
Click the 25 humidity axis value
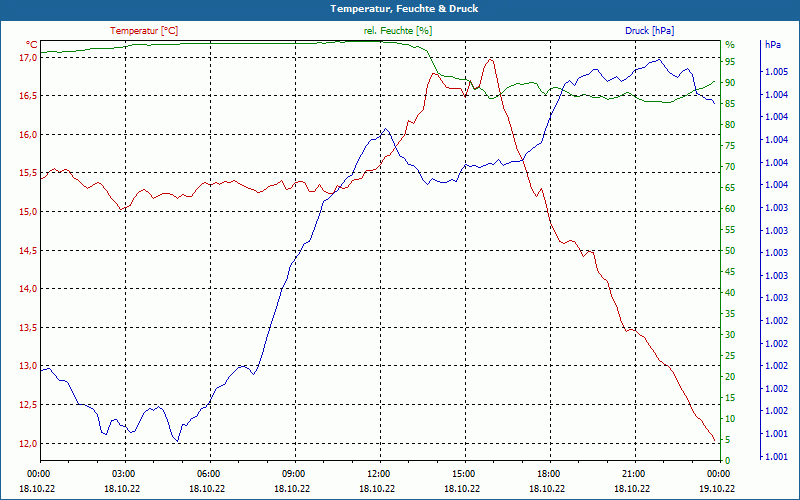(730, 356)
